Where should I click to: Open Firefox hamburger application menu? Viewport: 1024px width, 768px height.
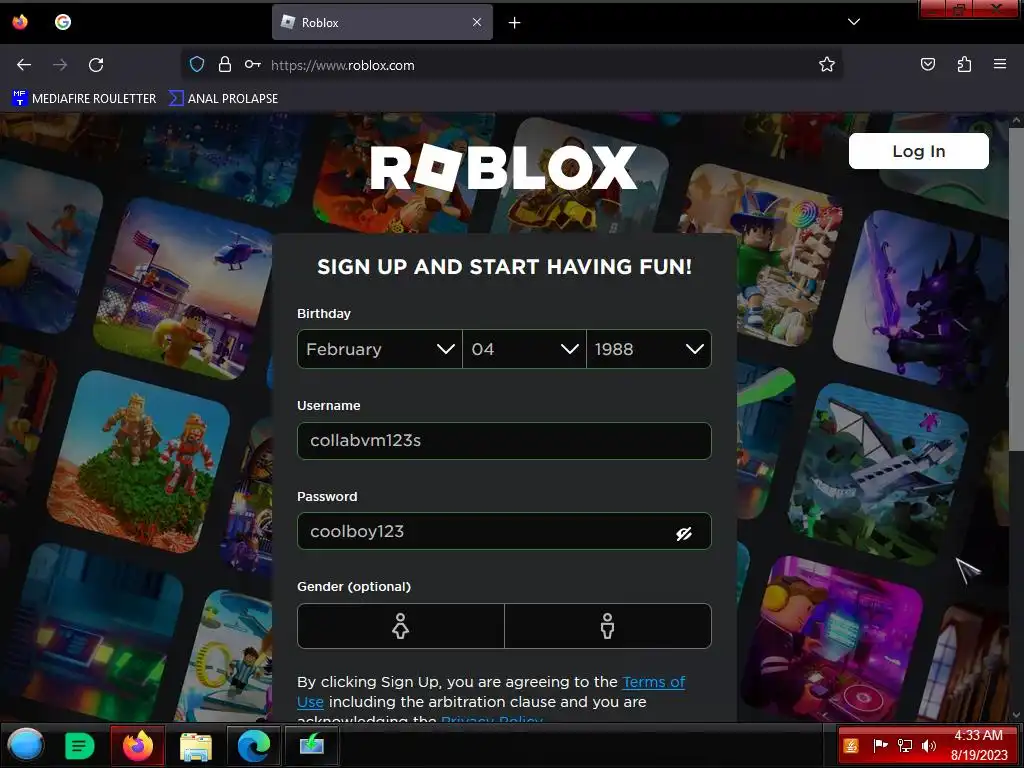[x=1000, y=65]
